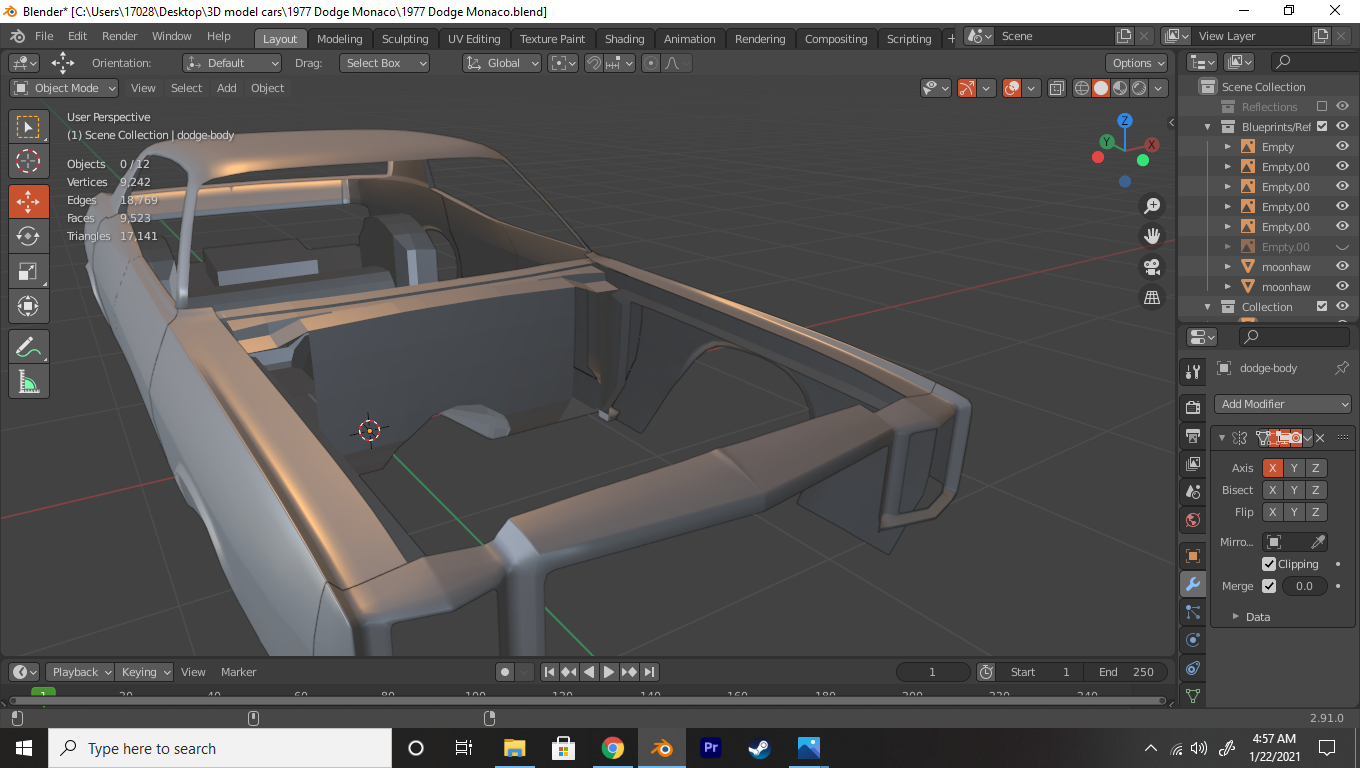Click the Cursor tool icon
Image resolution: width=1360 pixels, height=768 pixels.
coord(28,161)
